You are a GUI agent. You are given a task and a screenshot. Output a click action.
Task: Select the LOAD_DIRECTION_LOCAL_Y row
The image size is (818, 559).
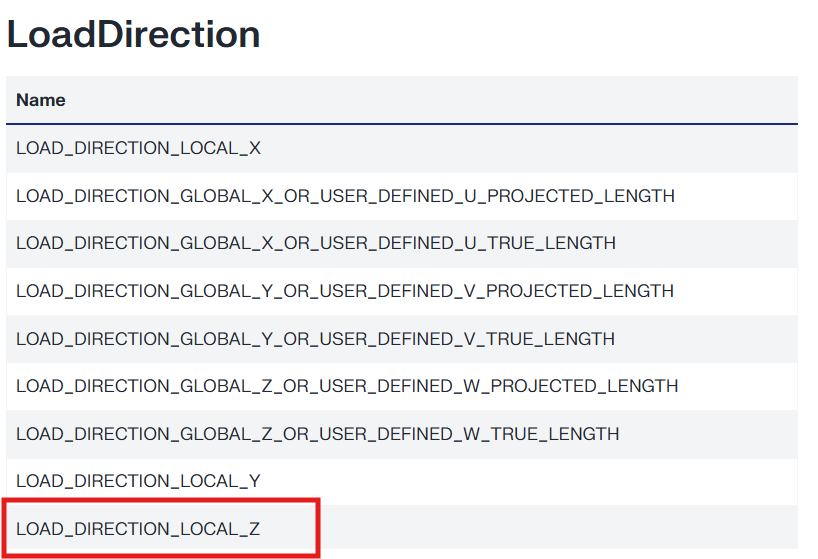[x=138, y=481]
